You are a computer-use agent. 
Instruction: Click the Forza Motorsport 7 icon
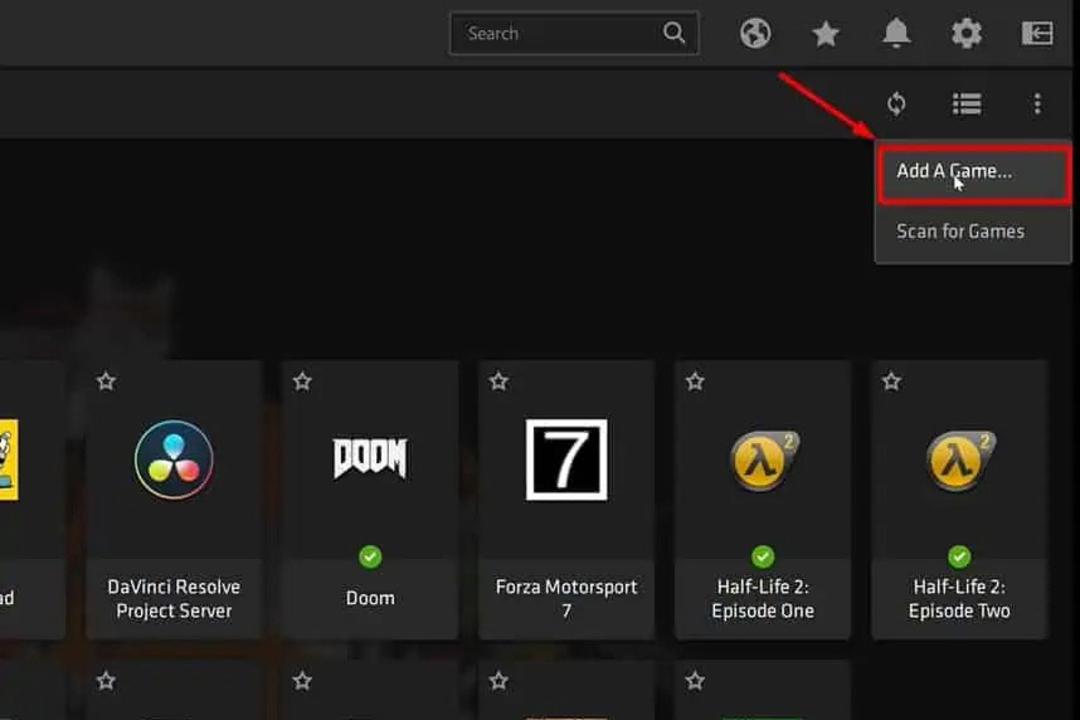[566, 460]
